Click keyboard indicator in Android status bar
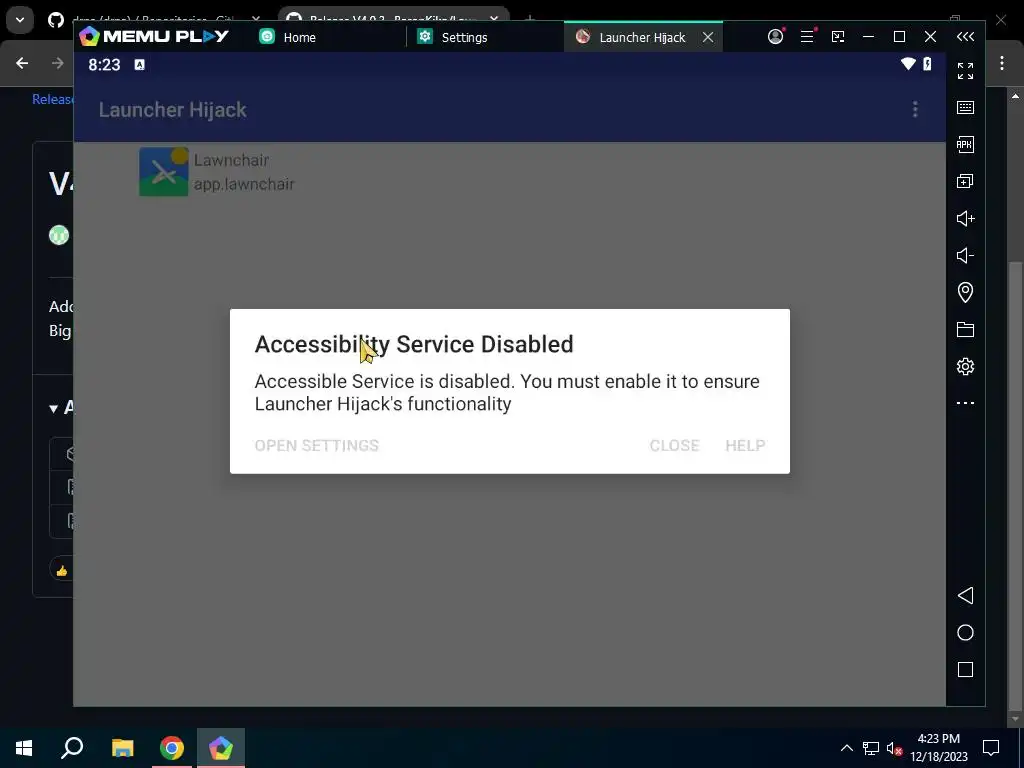 pos(139,65)
